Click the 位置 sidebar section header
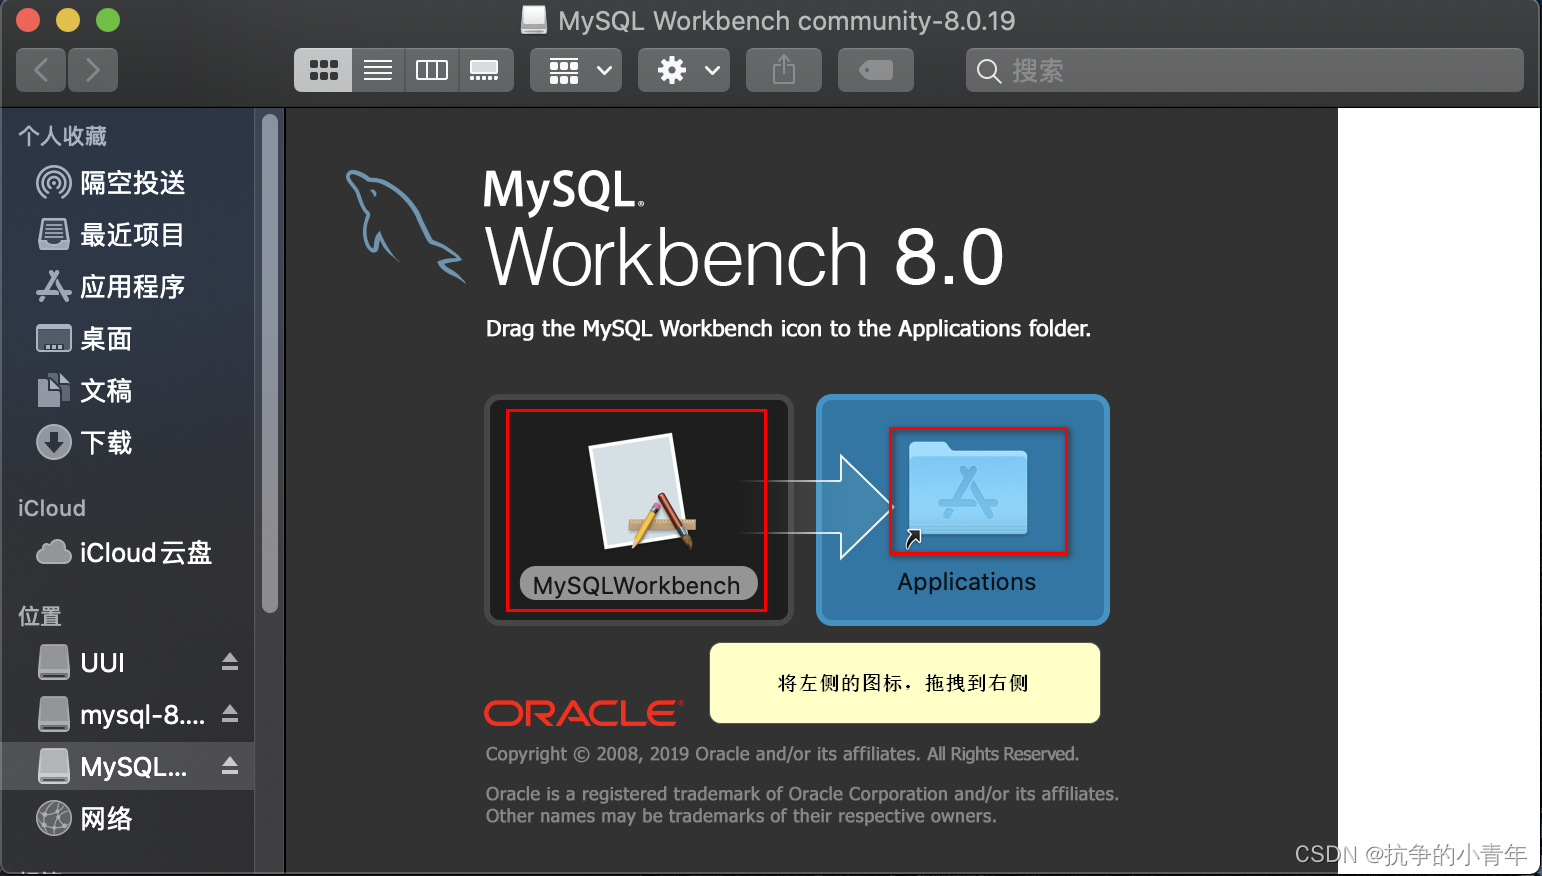 40,616
